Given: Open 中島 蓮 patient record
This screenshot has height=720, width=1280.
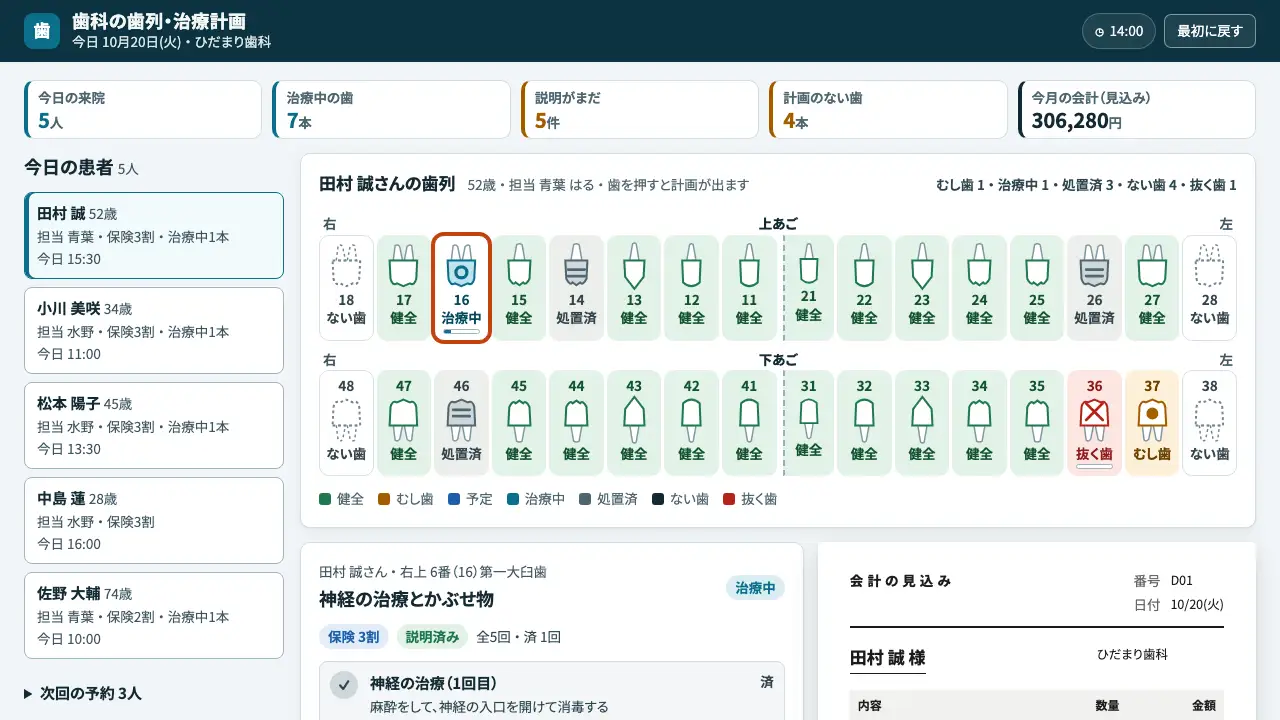Looking at the screenshot, I should (154, 521).
